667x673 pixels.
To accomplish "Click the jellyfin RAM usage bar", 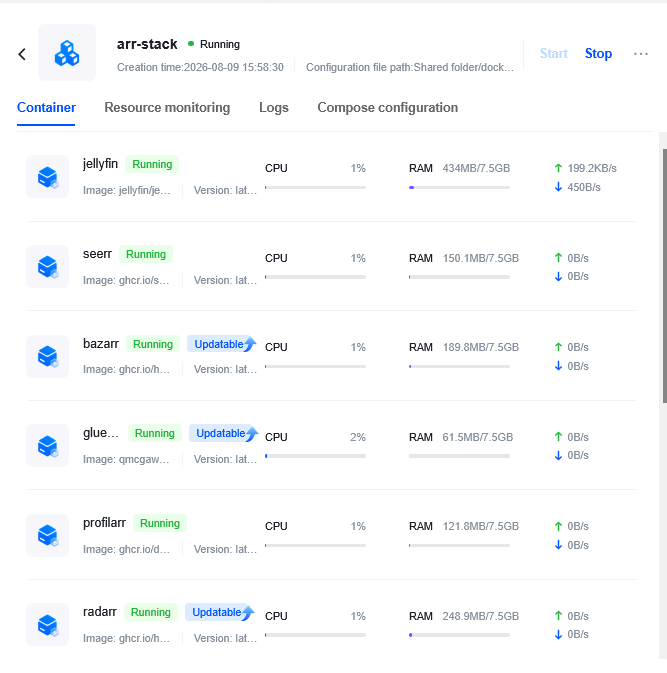I will (x=459, y=188).
